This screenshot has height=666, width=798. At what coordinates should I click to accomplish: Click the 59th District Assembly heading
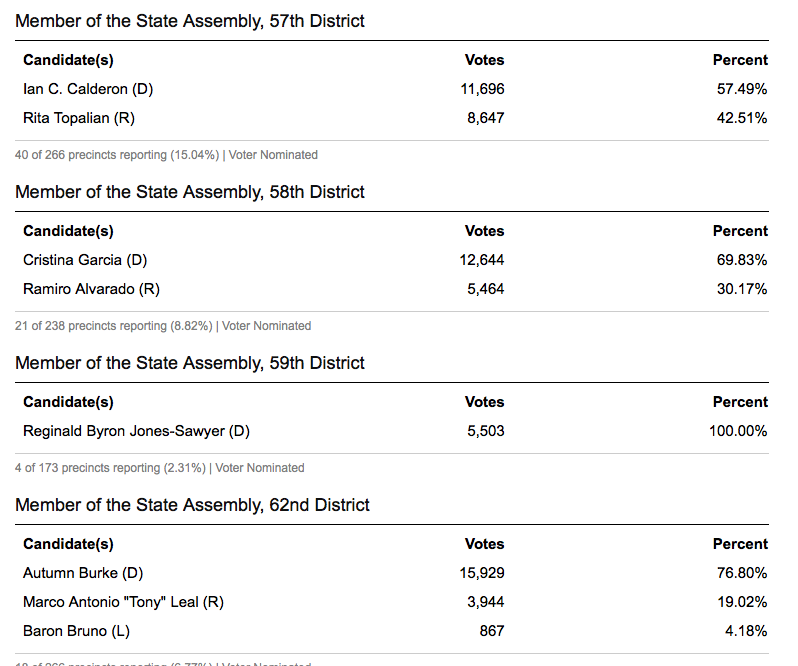(x=190, y=363)
